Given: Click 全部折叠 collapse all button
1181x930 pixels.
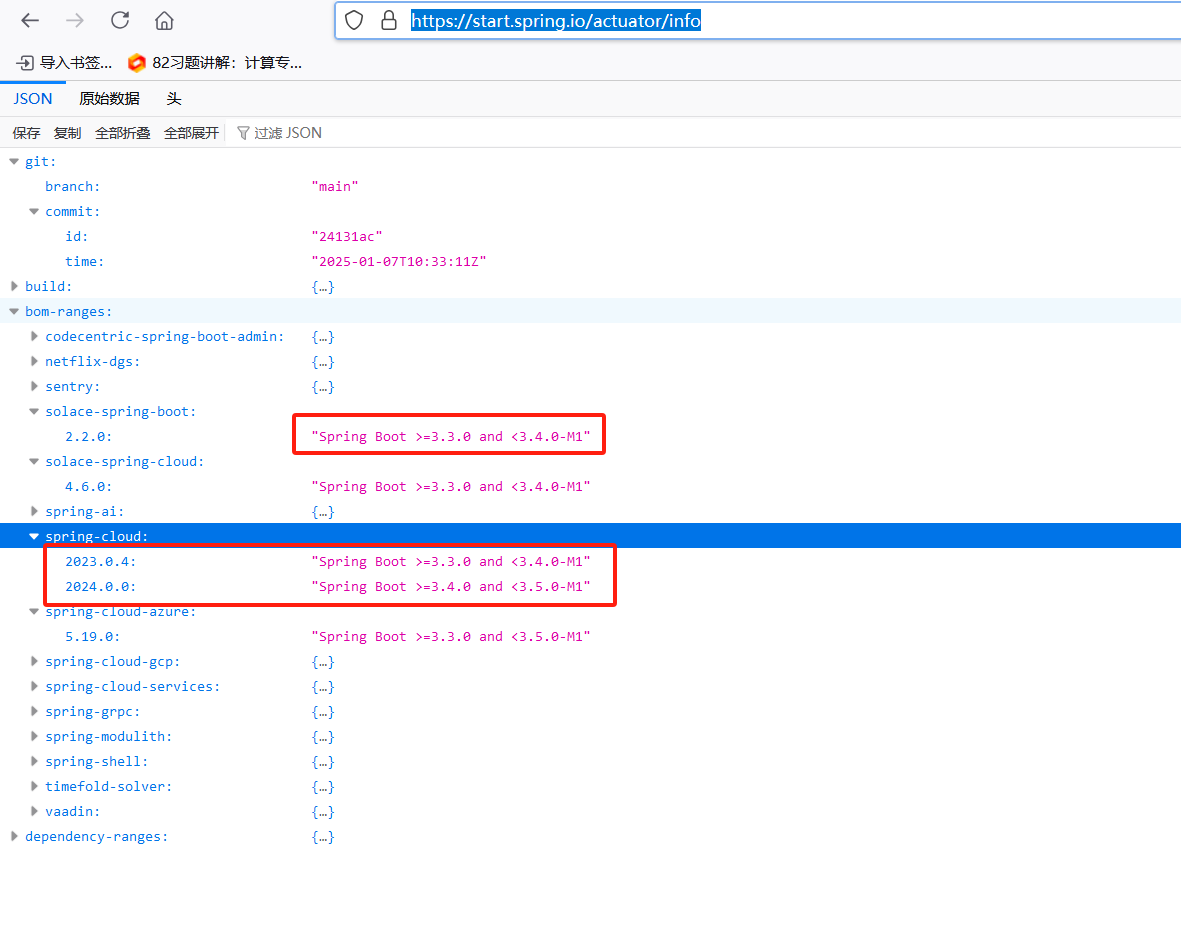Looking at the screenshot, I should click(123, 133).
